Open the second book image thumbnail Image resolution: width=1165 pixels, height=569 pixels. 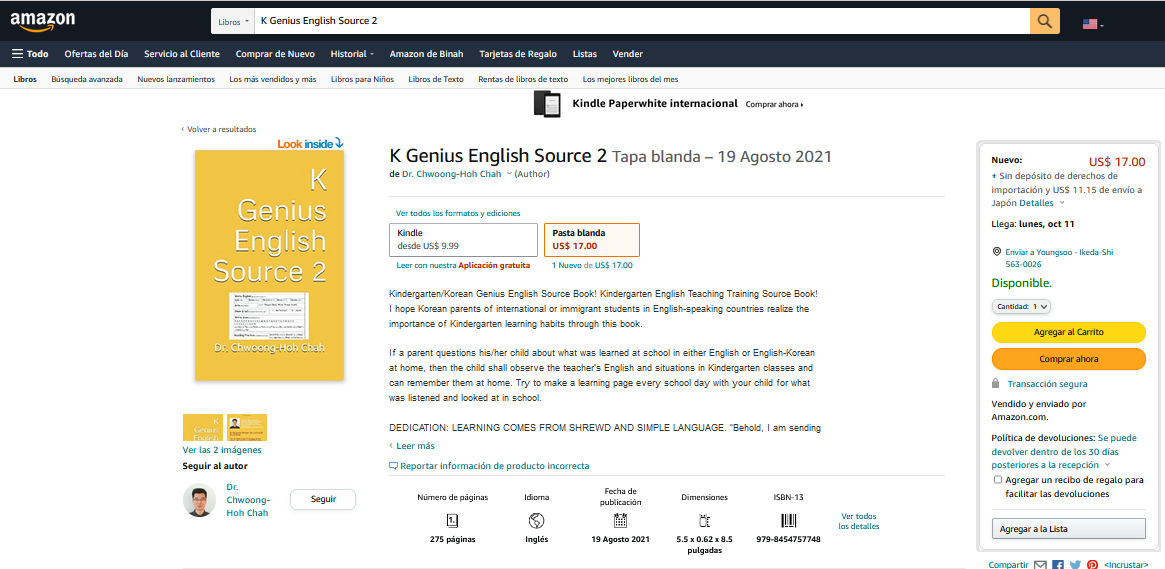(x=247, y=427)
